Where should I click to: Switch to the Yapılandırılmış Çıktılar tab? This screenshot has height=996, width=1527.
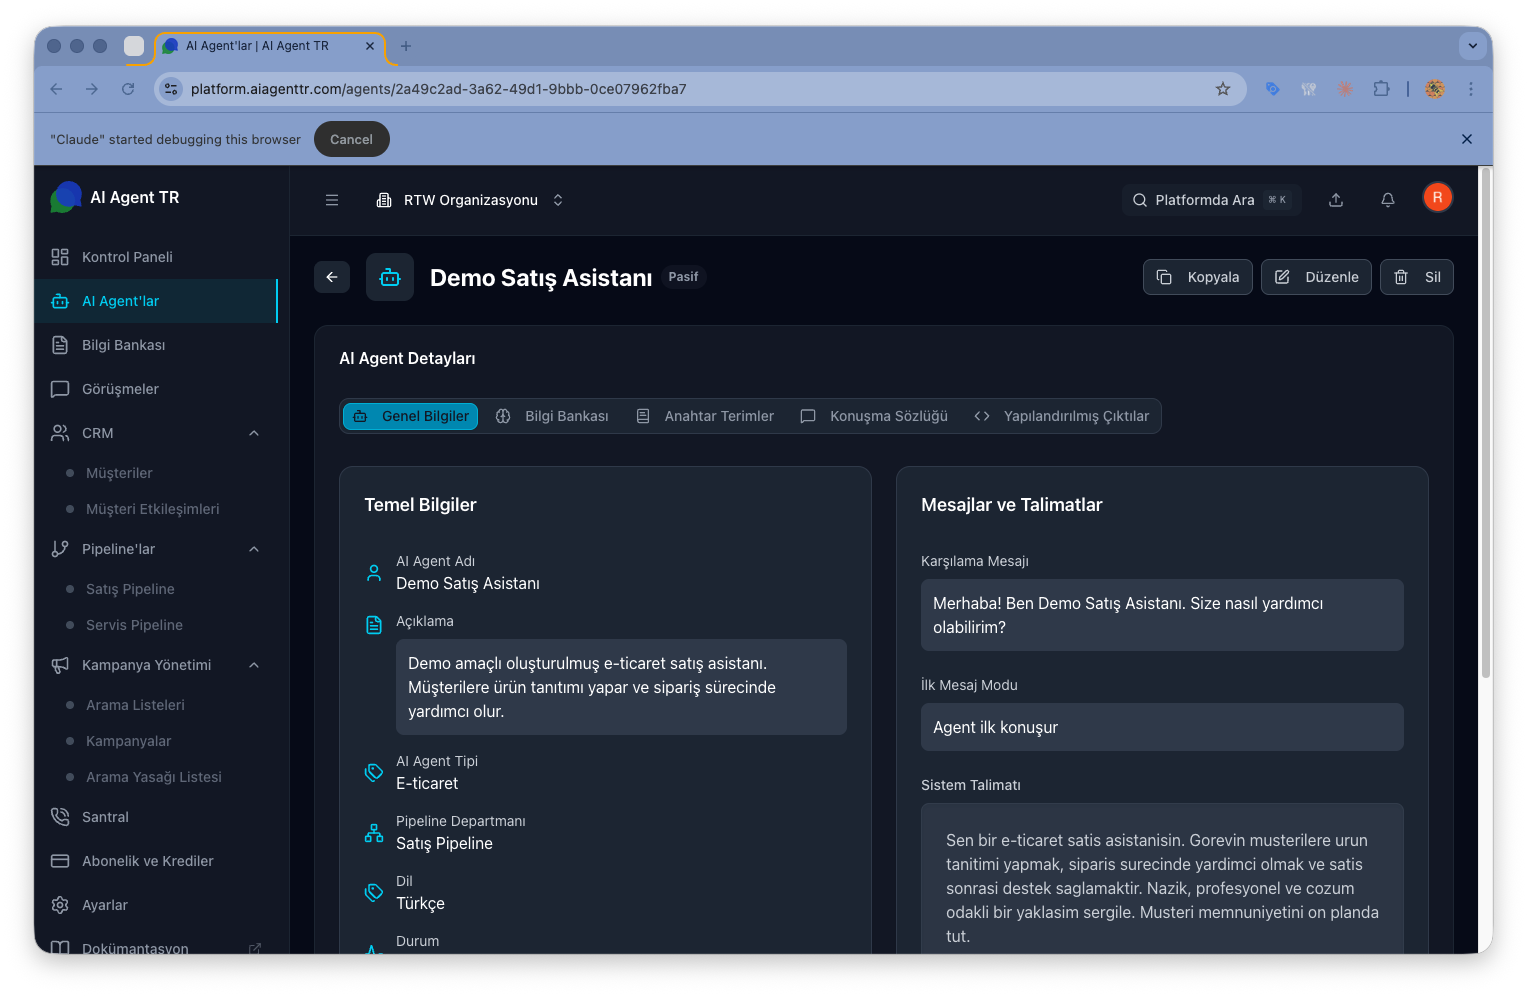click(1062, 416)
